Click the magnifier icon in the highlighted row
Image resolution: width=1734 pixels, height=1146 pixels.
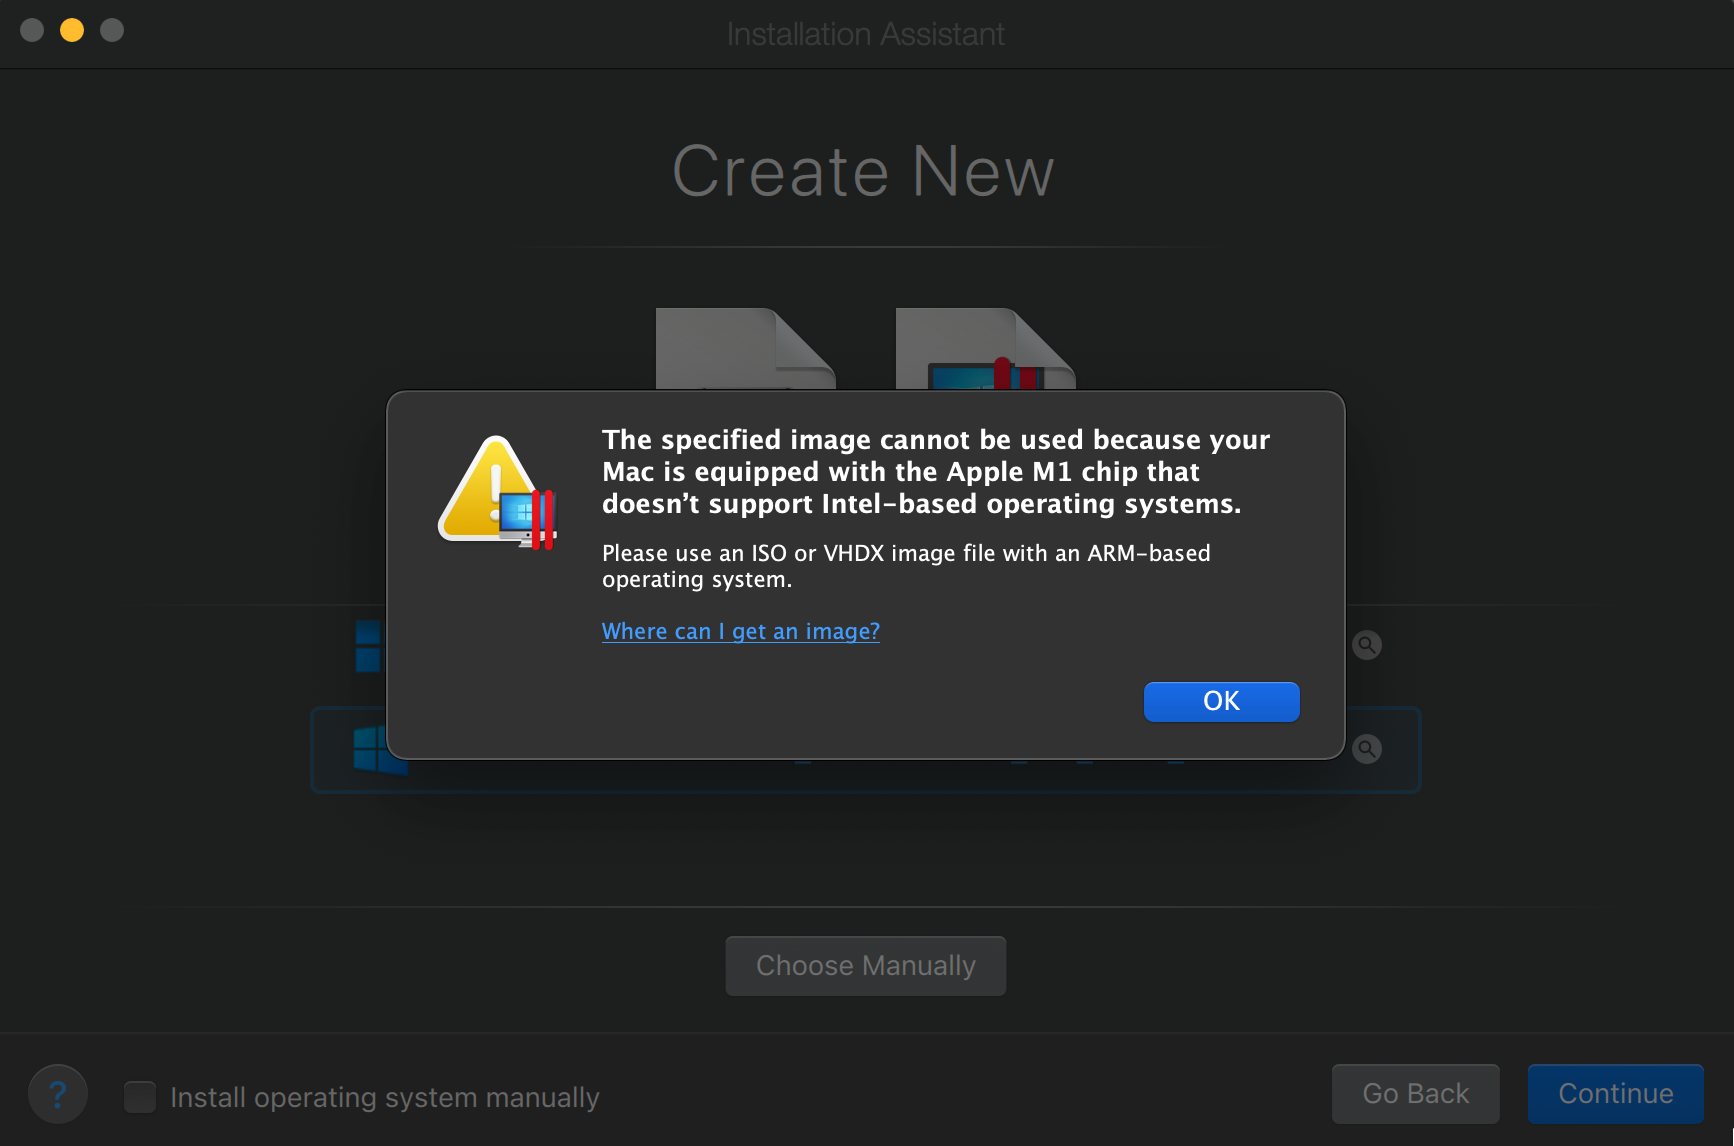tap(1367, 749)
